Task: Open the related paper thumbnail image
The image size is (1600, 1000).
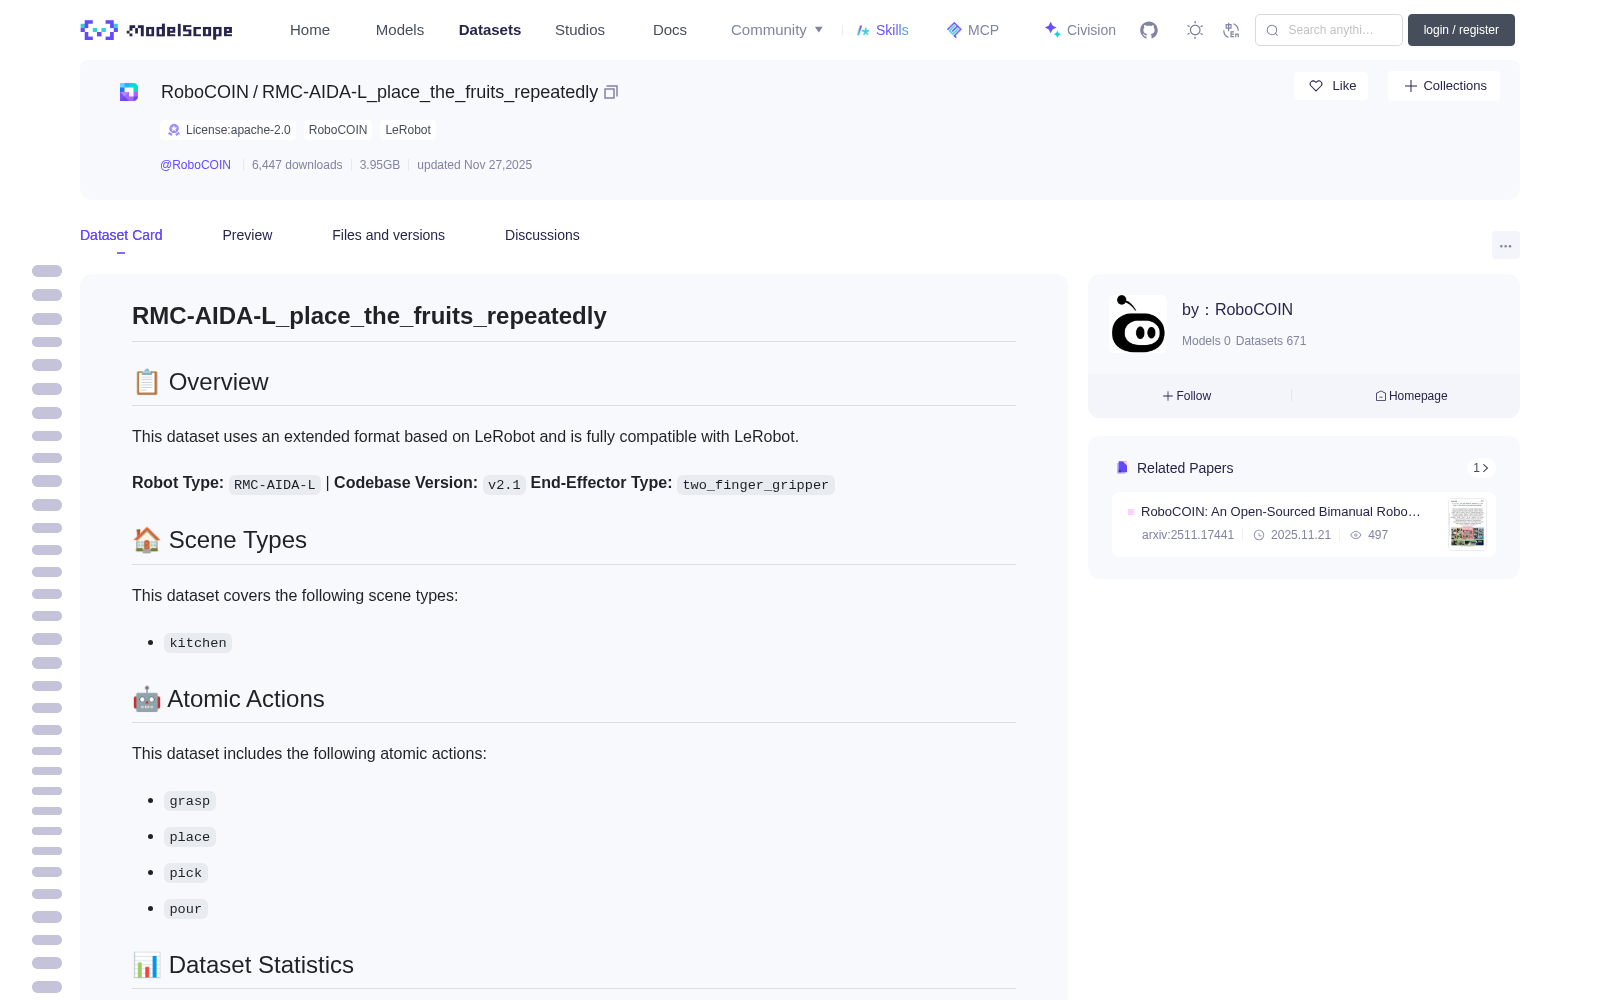Action: tap(1467, 523)
